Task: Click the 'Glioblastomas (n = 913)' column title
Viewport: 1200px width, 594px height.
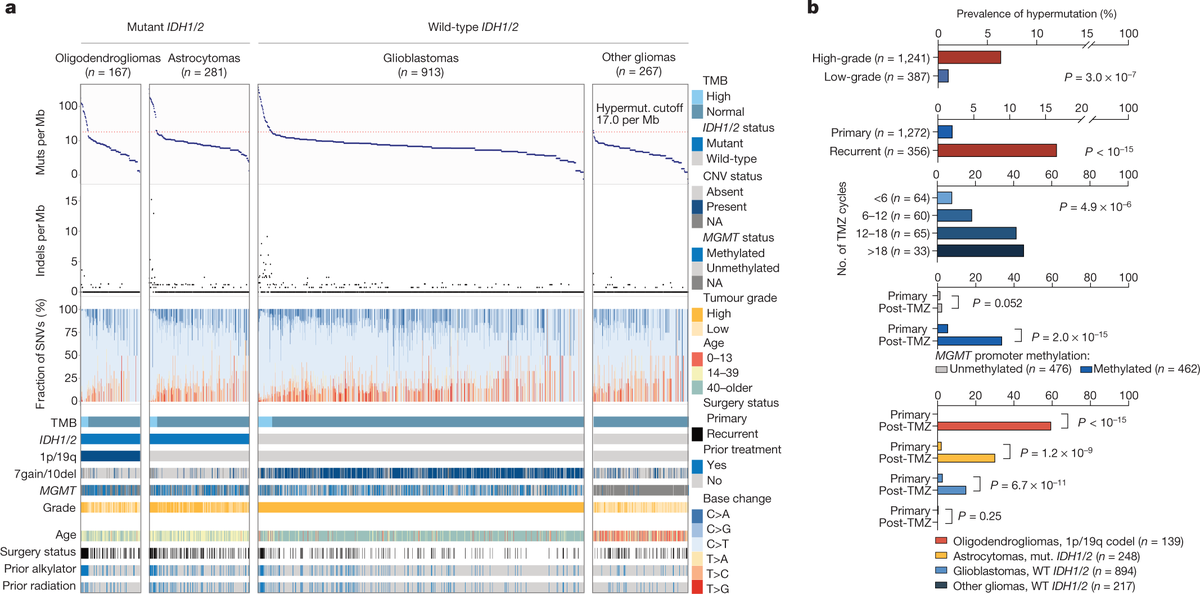Action: click(421, 64)
